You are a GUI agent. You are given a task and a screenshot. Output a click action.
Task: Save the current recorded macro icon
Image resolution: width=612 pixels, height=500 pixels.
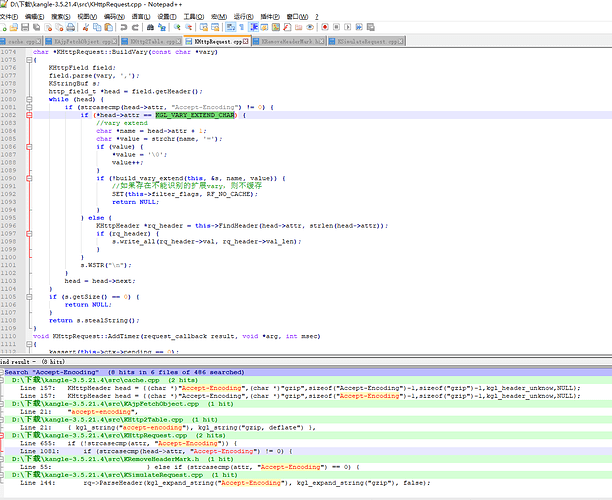pos(371,27)
